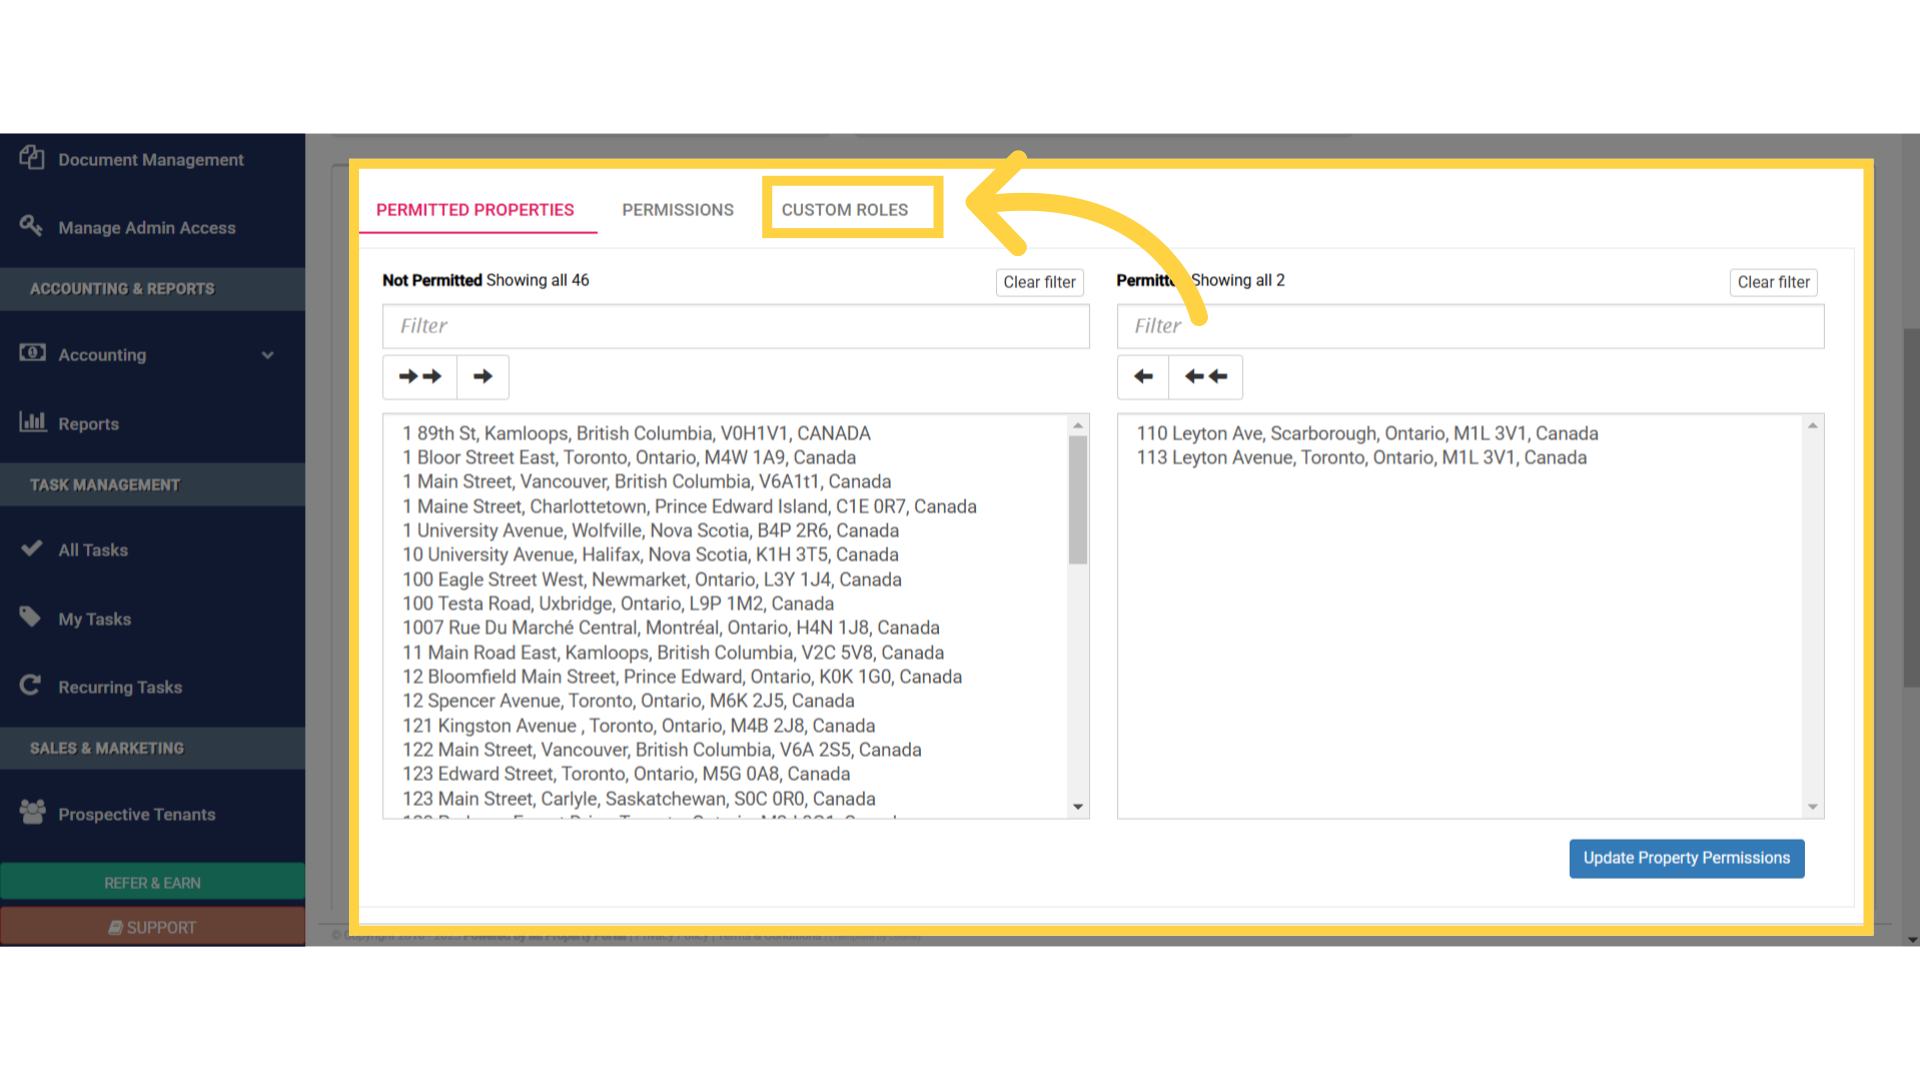This screenshot has width=1920, height=1080.
Task: Click the Recurring Tasks refresh icon
Action: click(30, 685)
